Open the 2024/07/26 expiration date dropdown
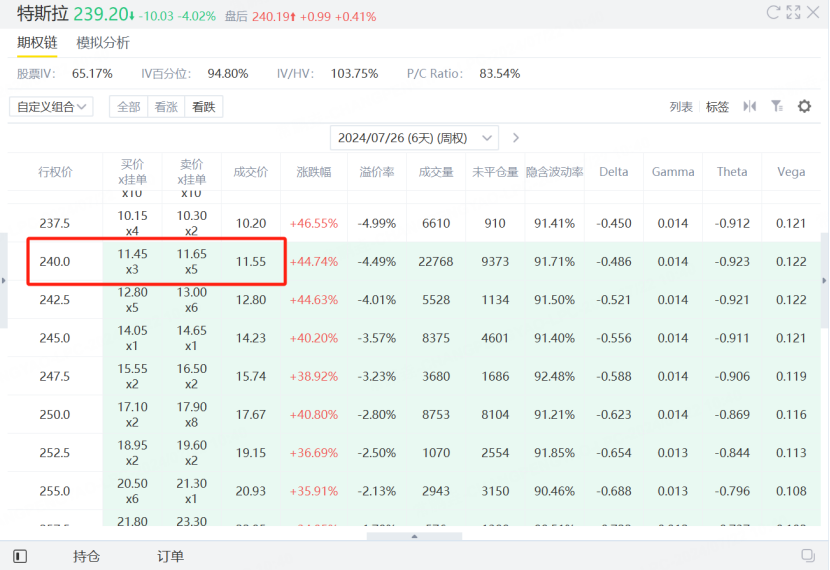Viewport: 830px width, 570px height. pos(414,138)
